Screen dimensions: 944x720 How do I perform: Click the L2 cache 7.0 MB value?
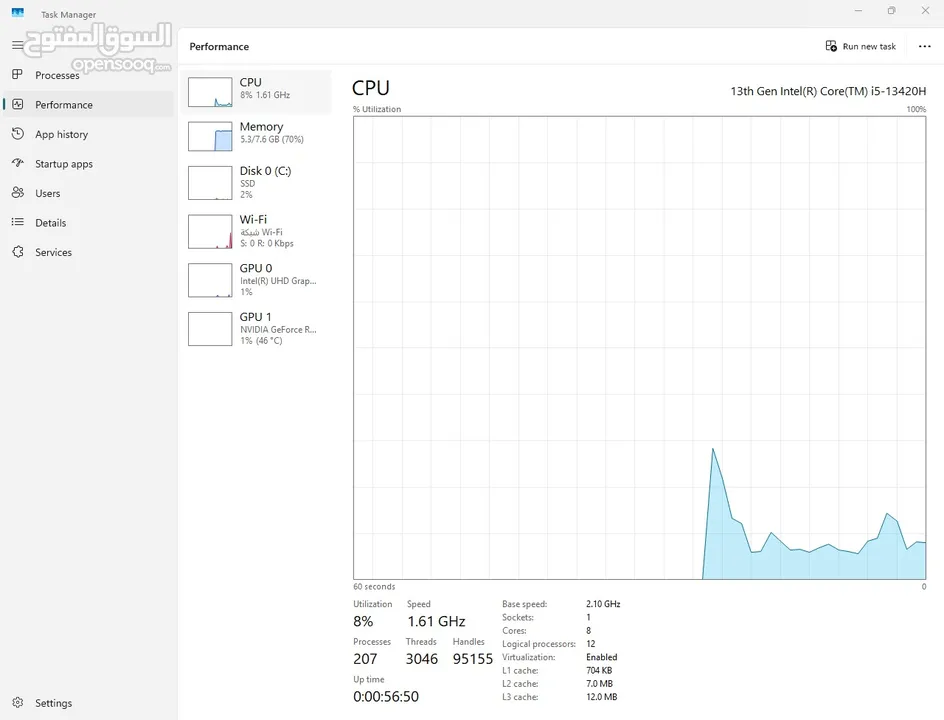coord(600,684)
